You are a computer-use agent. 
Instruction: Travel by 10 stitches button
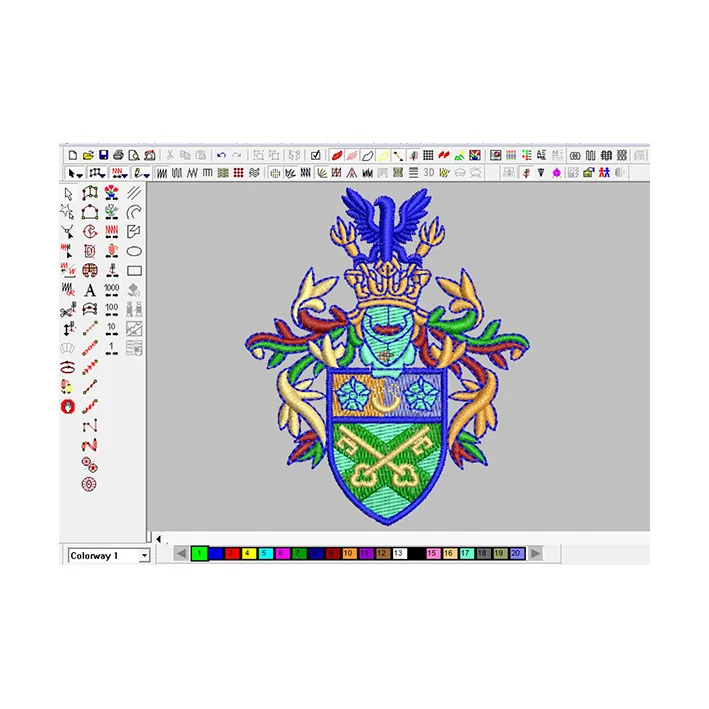click(112, 328)
